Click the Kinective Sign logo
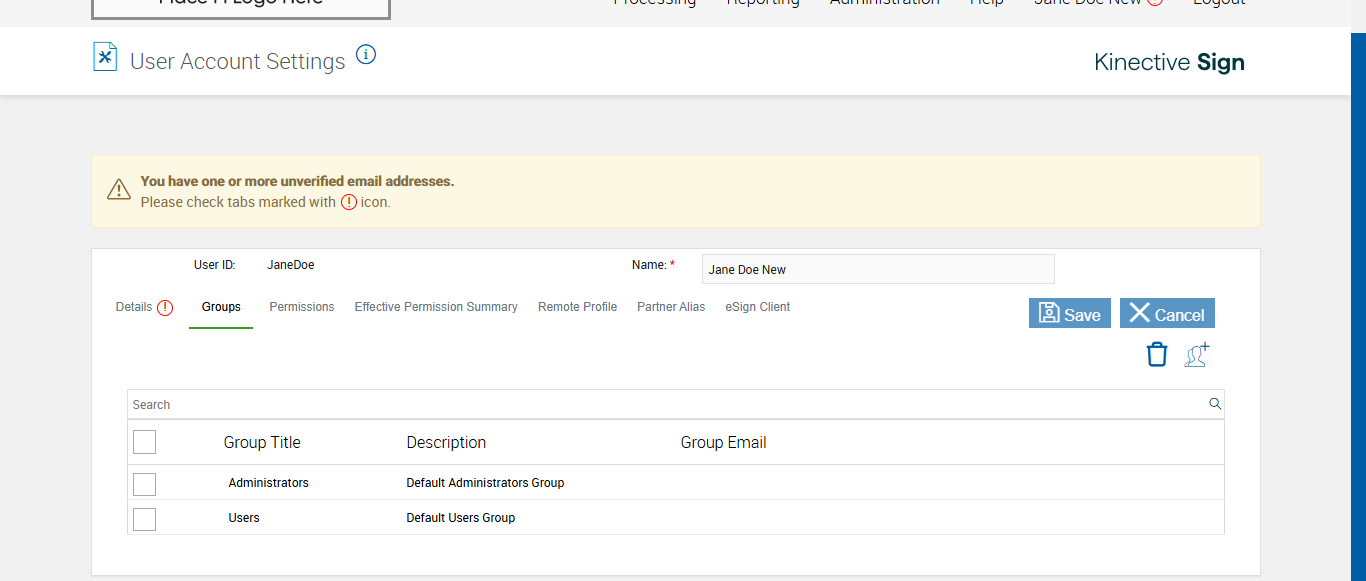 tap(1169, 62)
